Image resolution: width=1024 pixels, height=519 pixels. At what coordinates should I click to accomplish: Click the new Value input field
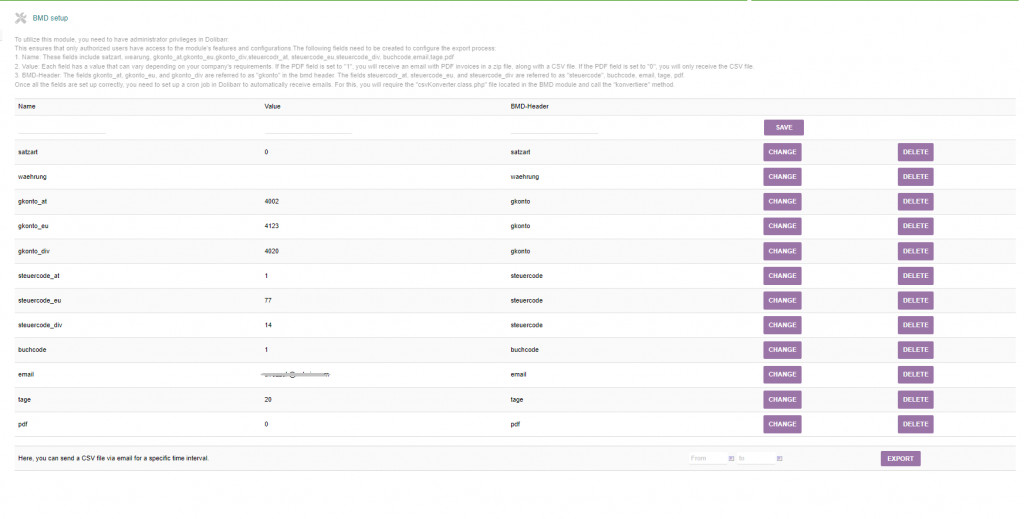[308, 128]
